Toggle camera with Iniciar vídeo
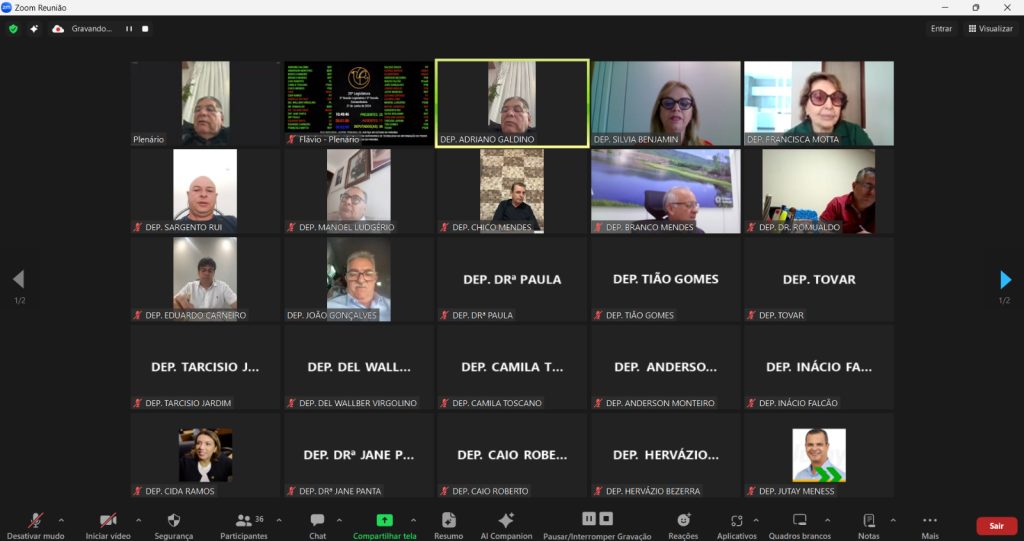The width and height of the screenshot is (1024, 541). (x=108, y=524)
